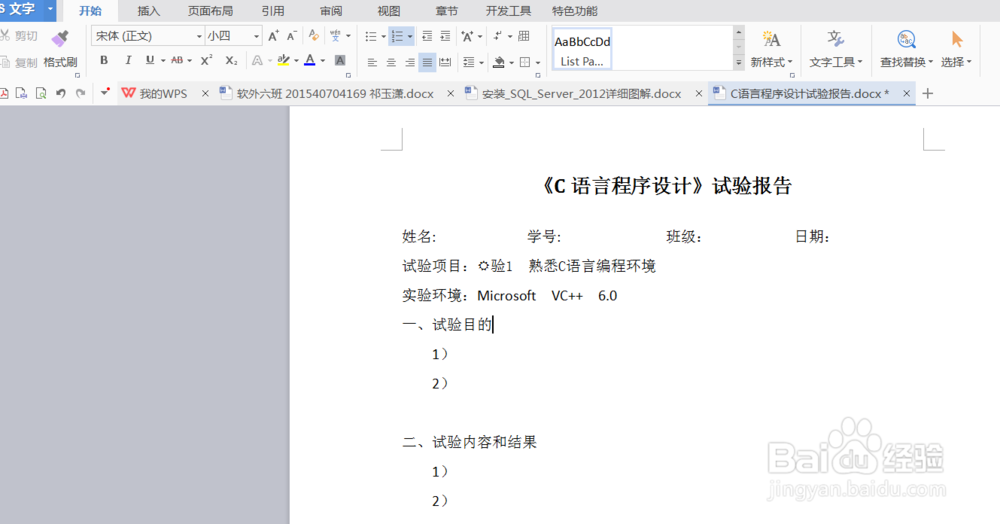Click the export PDF icon
Image resolution: width=1000 pixels, height=524 pixels.
pos(4,93)
